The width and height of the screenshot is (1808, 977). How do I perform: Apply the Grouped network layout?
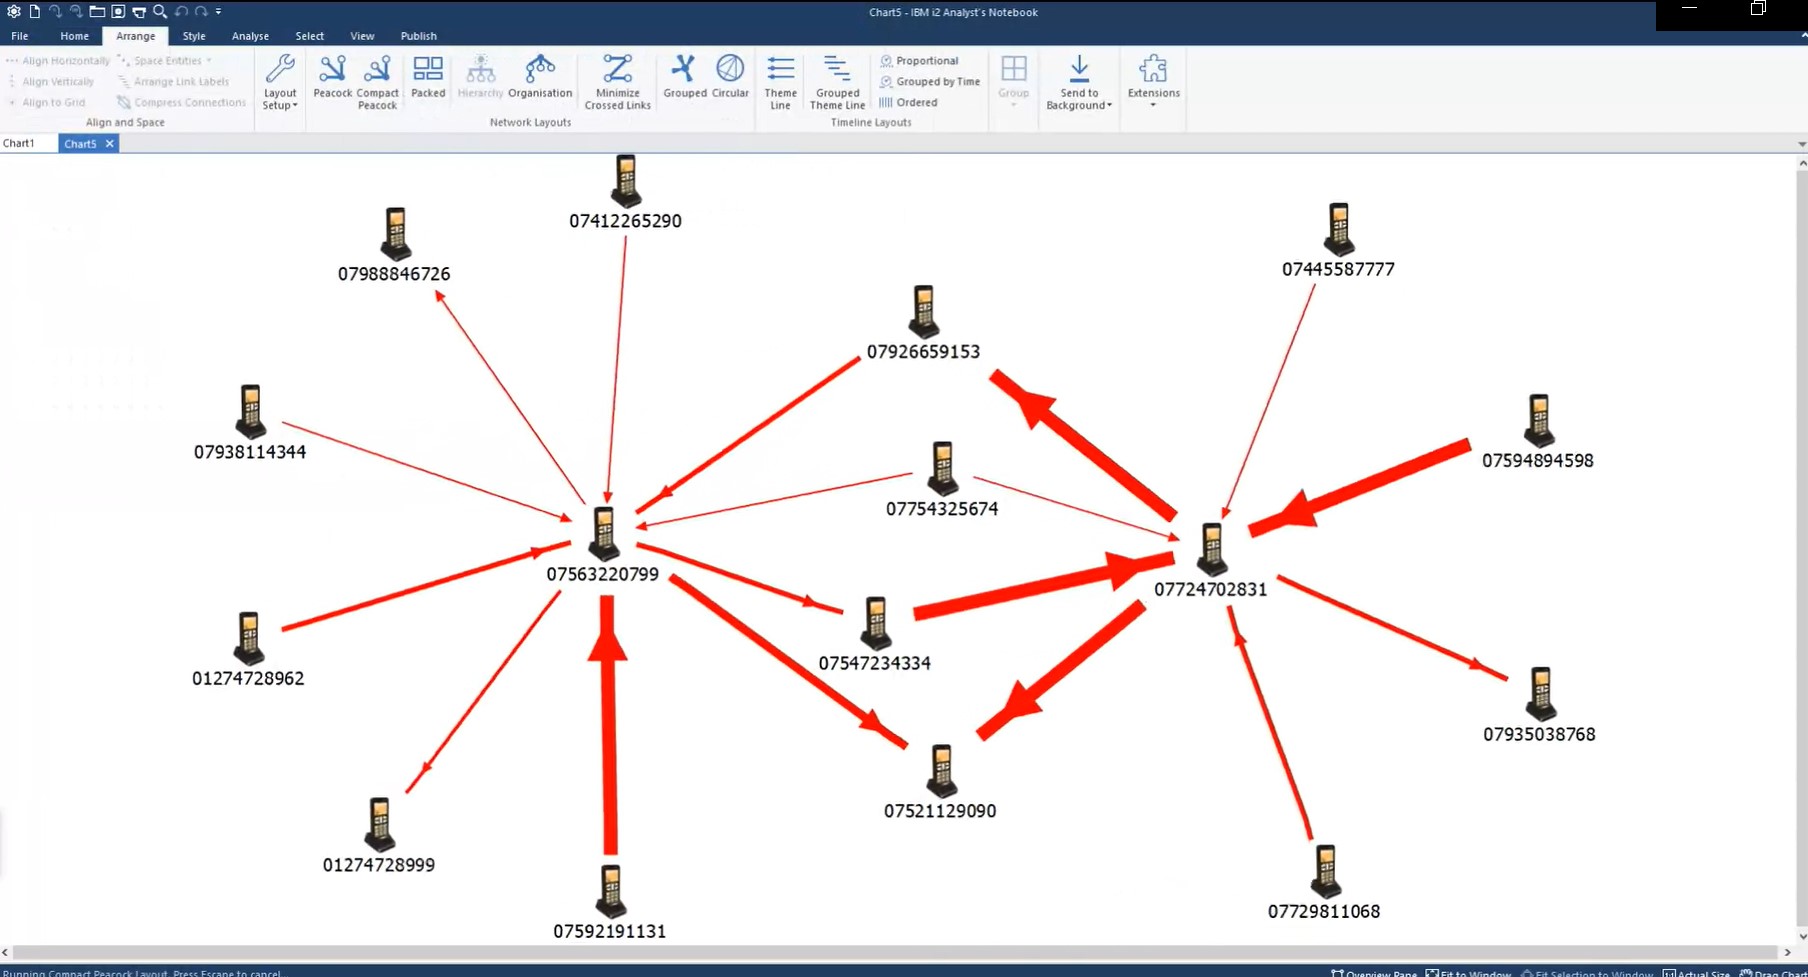684,78
